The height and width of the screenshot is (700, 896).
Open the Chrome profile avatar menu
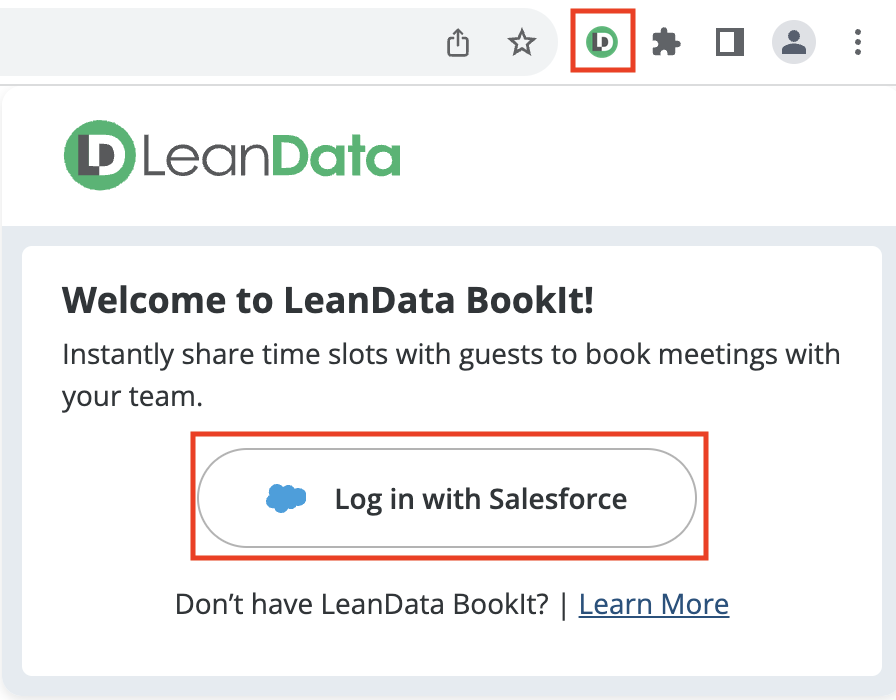click(x=794, y=43)
